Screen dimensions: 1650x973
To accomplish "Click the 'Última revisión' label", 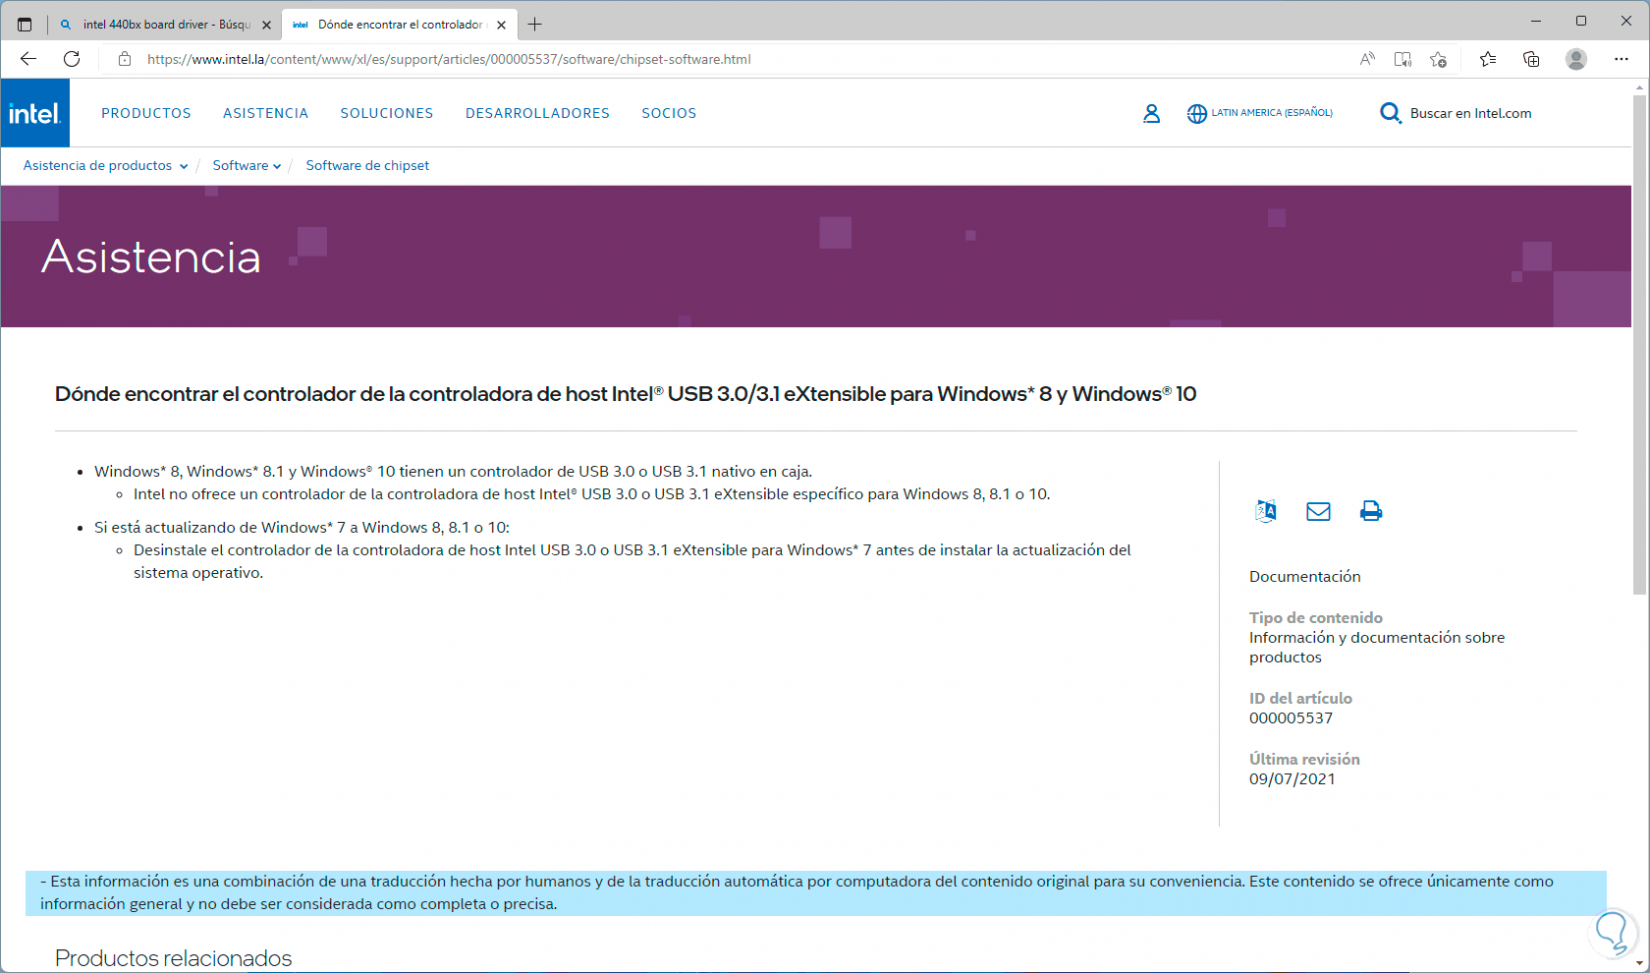I will click(1304, 759).
